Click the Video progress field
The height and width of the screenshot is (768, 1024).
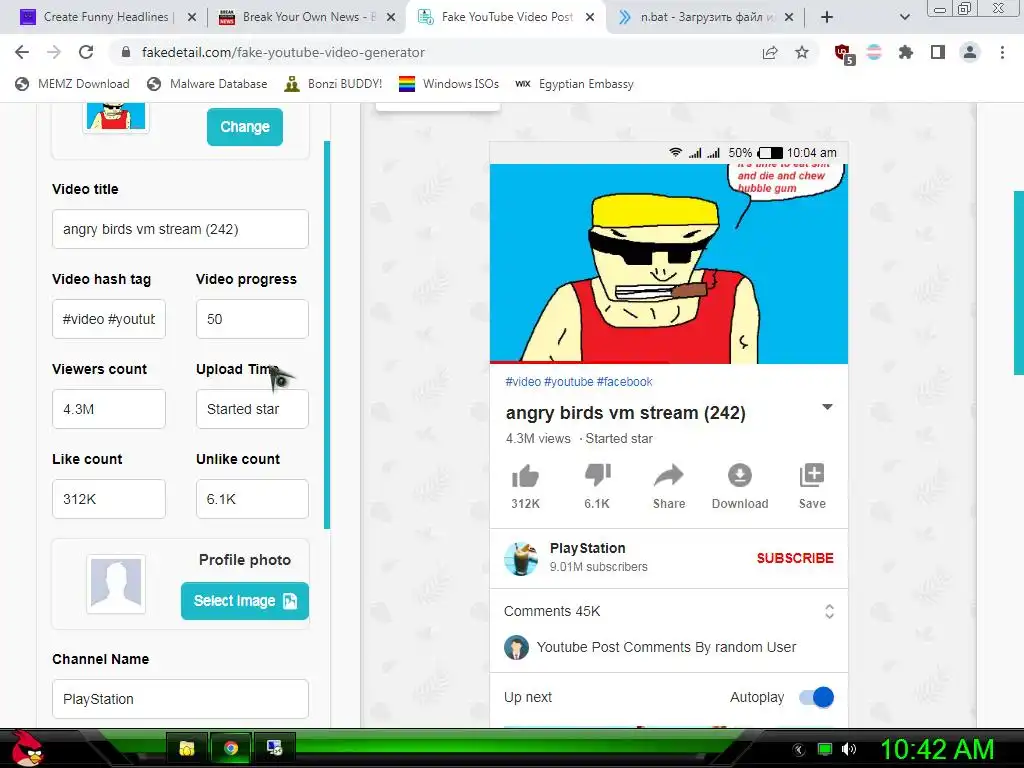pyautogui.click(x=252, y=319)
